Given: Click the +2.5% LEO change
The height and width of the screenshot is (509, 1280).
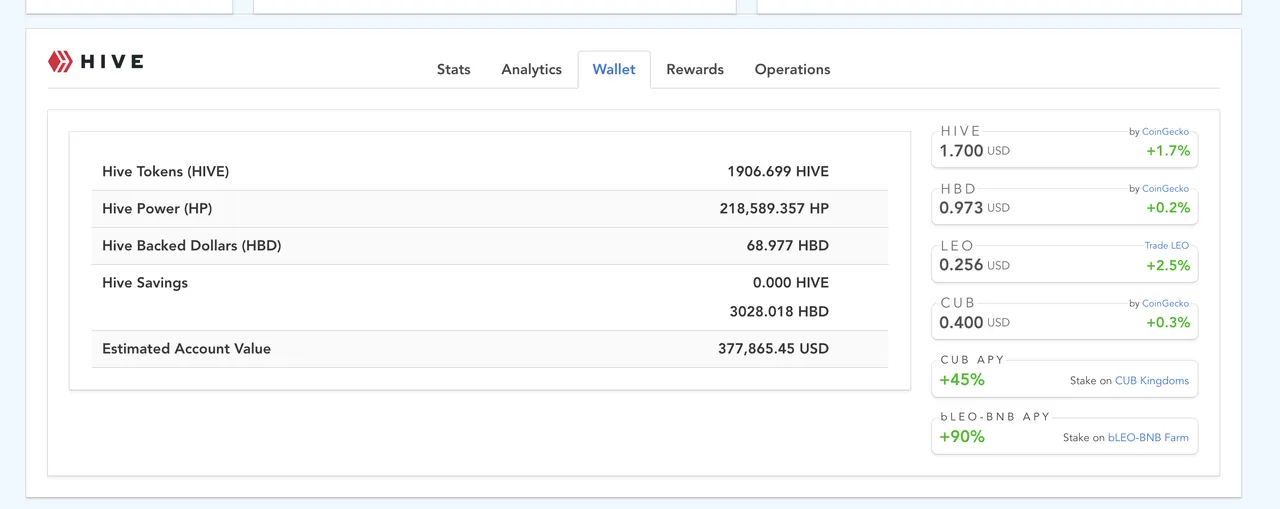Looking at the screenshot, I should click(x=1168, y=265).
